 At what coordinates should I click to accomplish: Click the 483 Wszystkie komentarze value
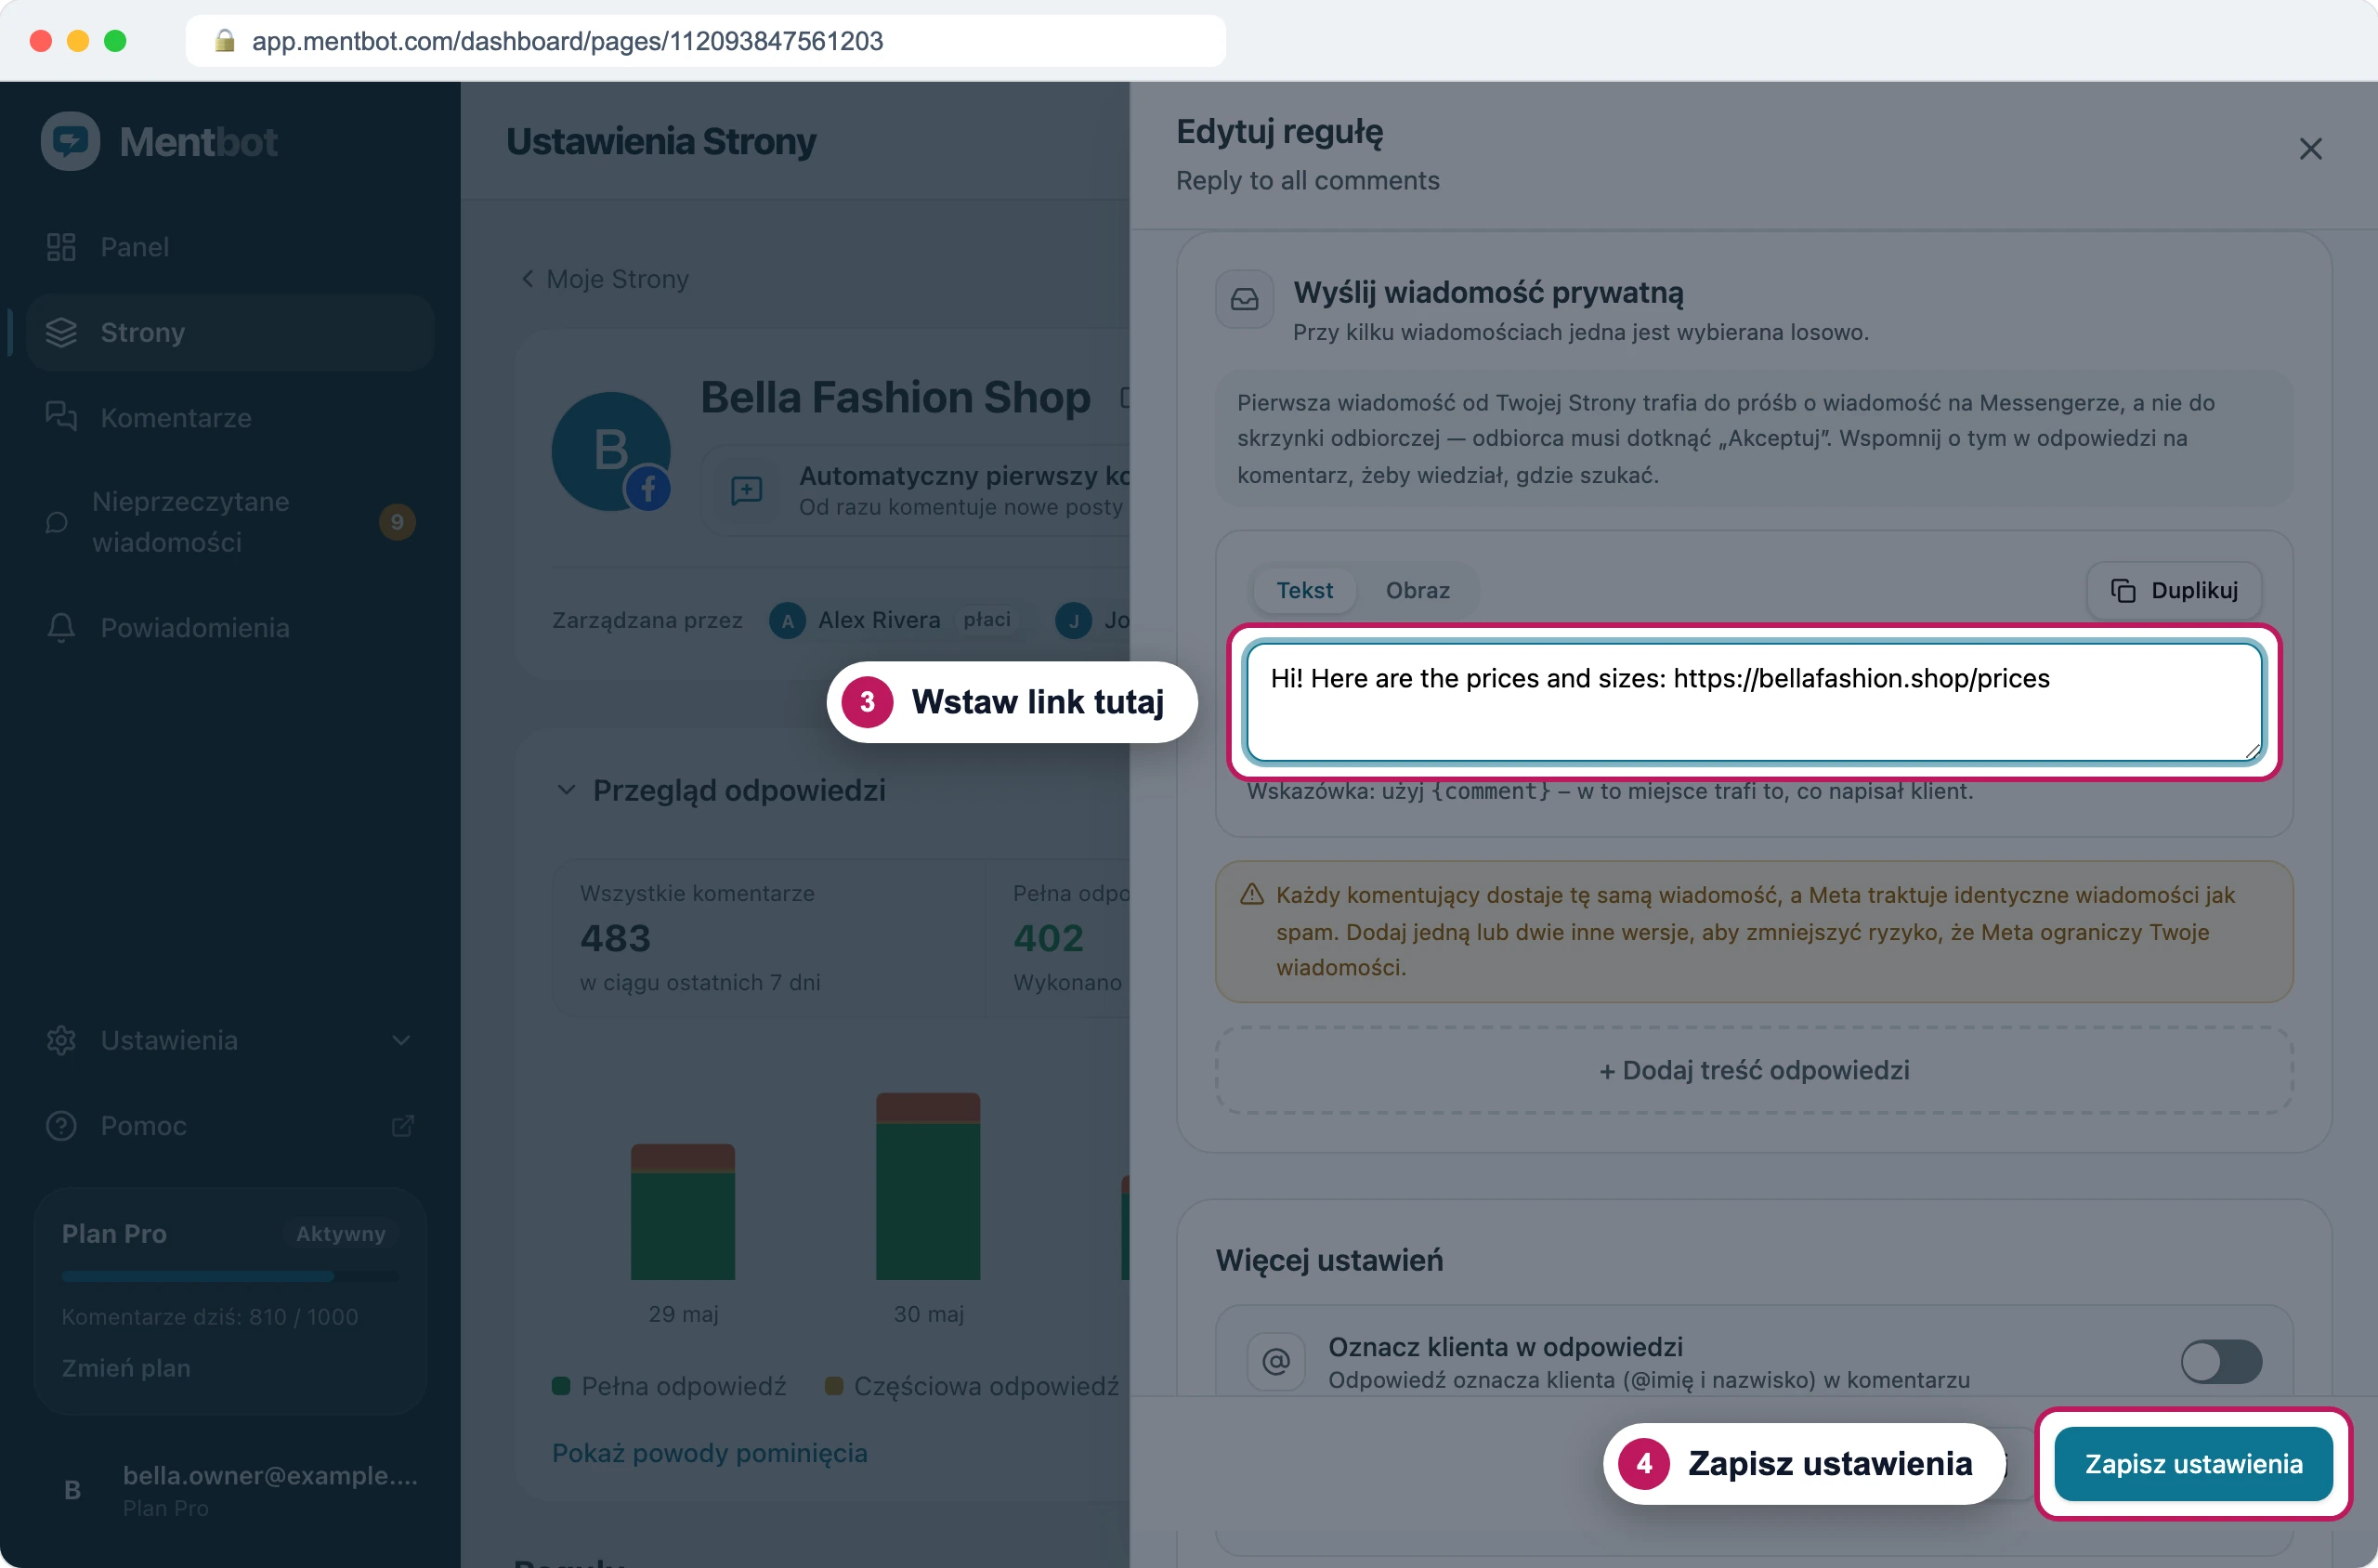click(615, 938)
